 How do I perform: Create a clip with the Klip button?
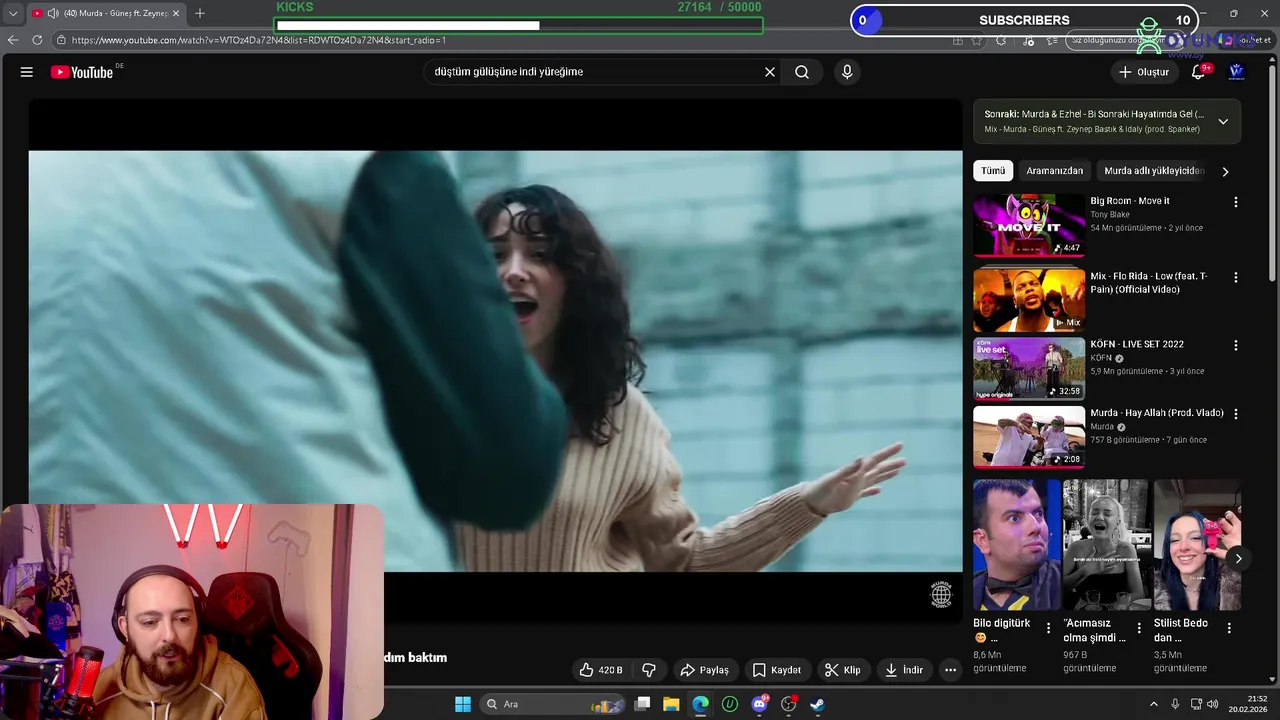(x=842, y=670)
